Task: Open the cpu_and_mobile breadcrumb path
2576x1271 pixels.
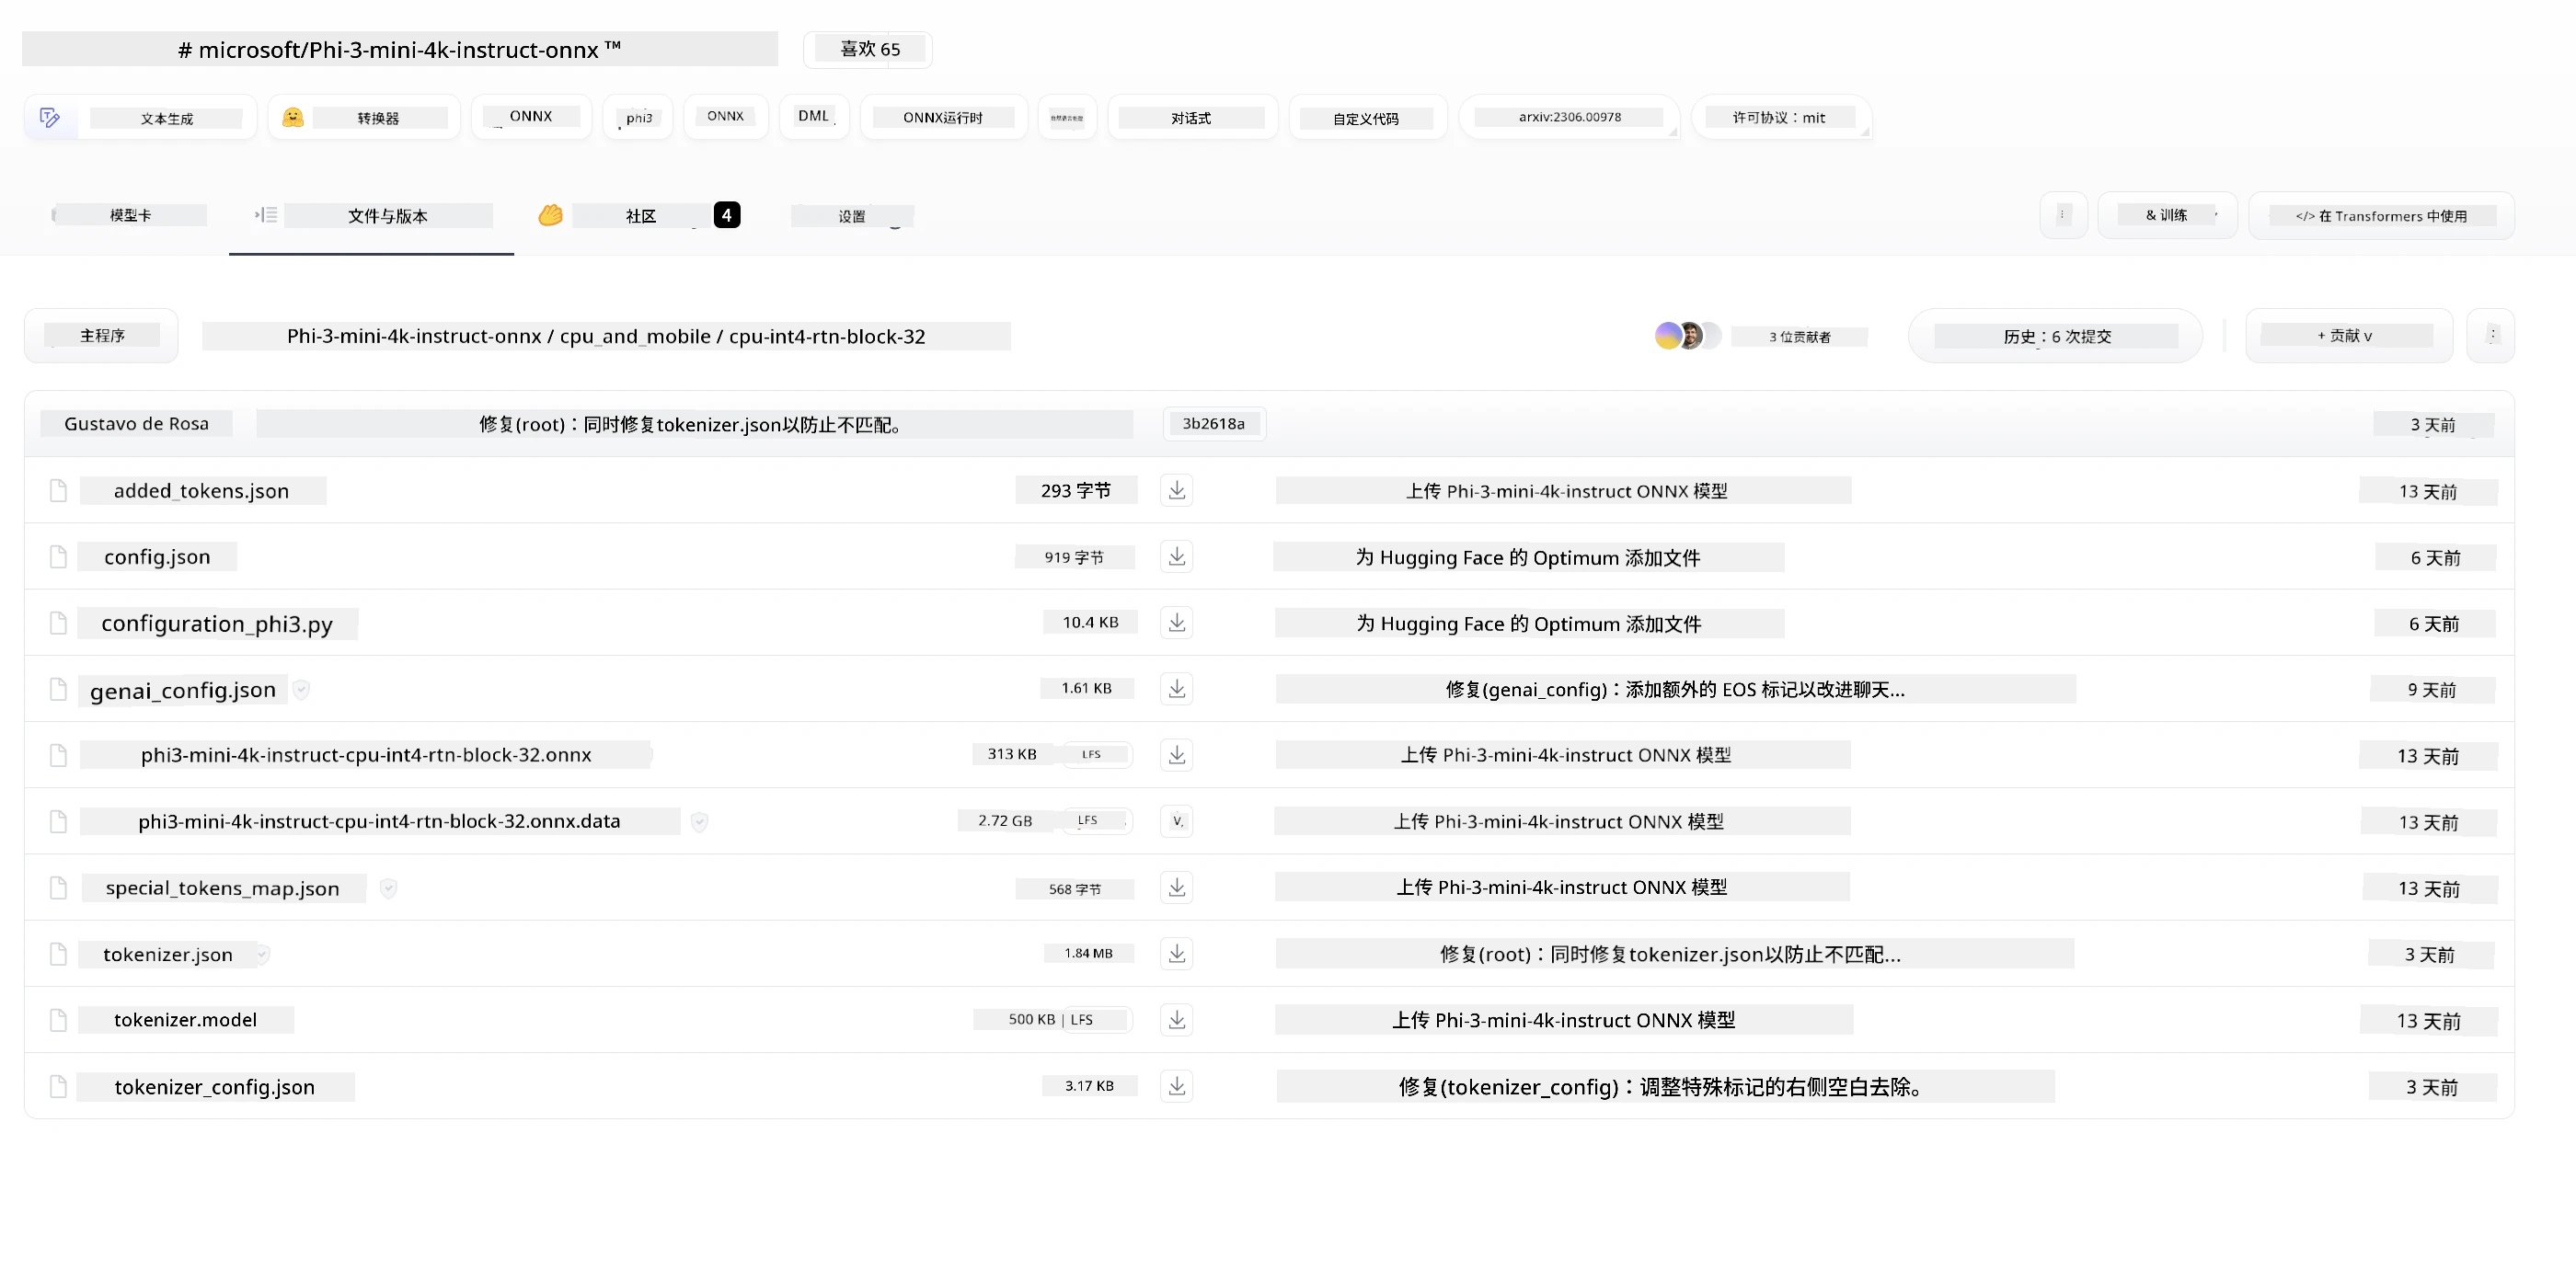Action: (x=635, y=336)
